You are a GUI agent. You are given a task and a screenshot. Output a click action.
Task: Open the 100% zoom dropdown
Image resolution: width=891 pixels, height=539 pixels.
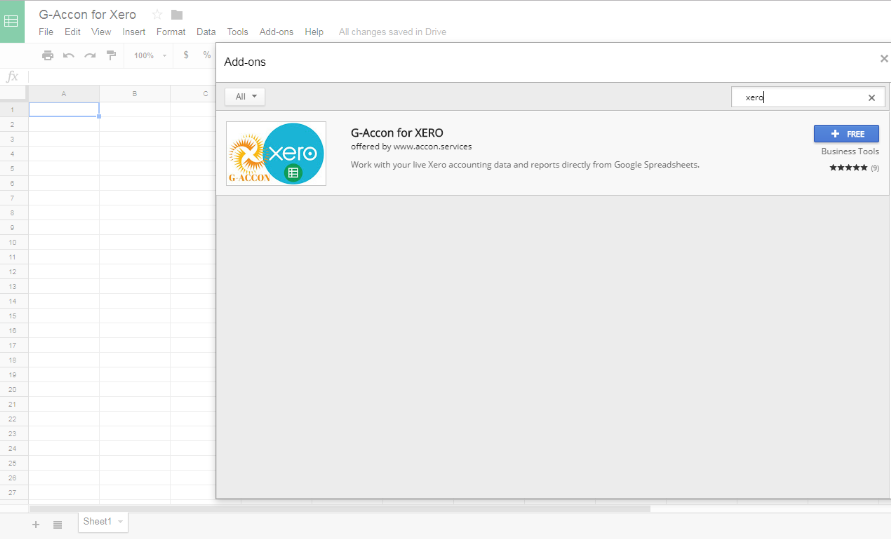150,55
